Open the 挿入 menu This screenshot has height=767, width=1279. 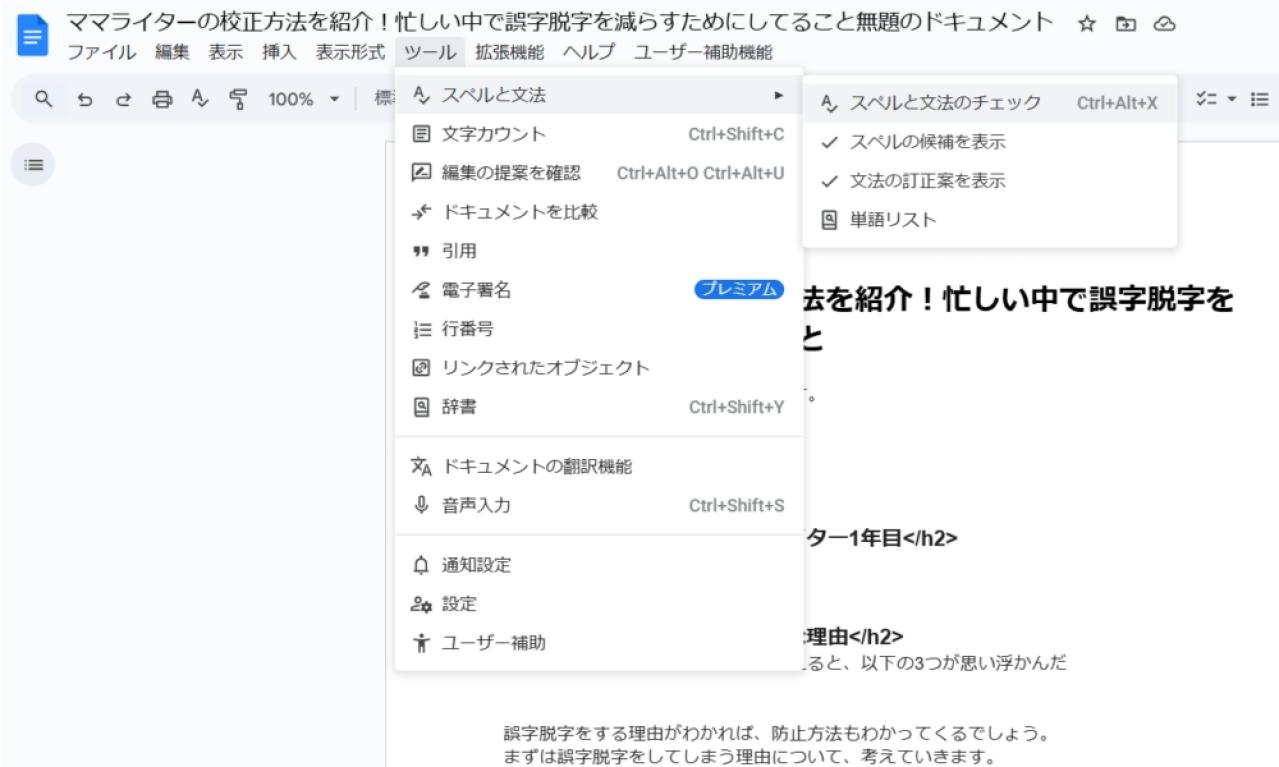(279, 52)
